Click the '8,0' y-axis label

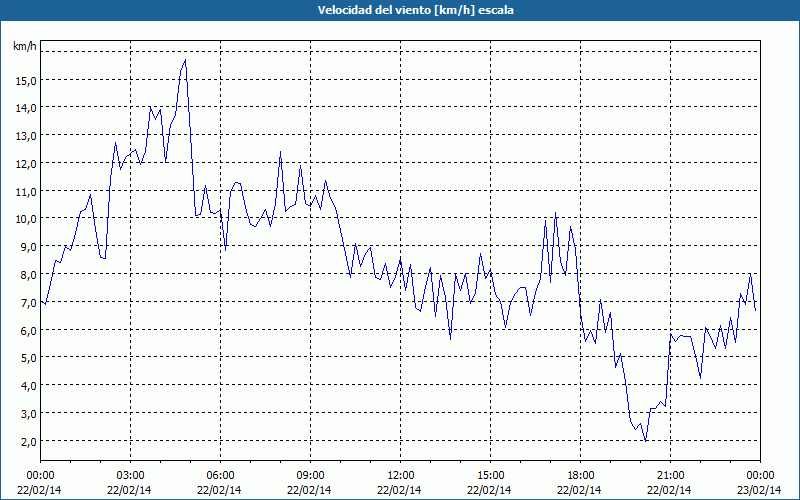(29, 275)
